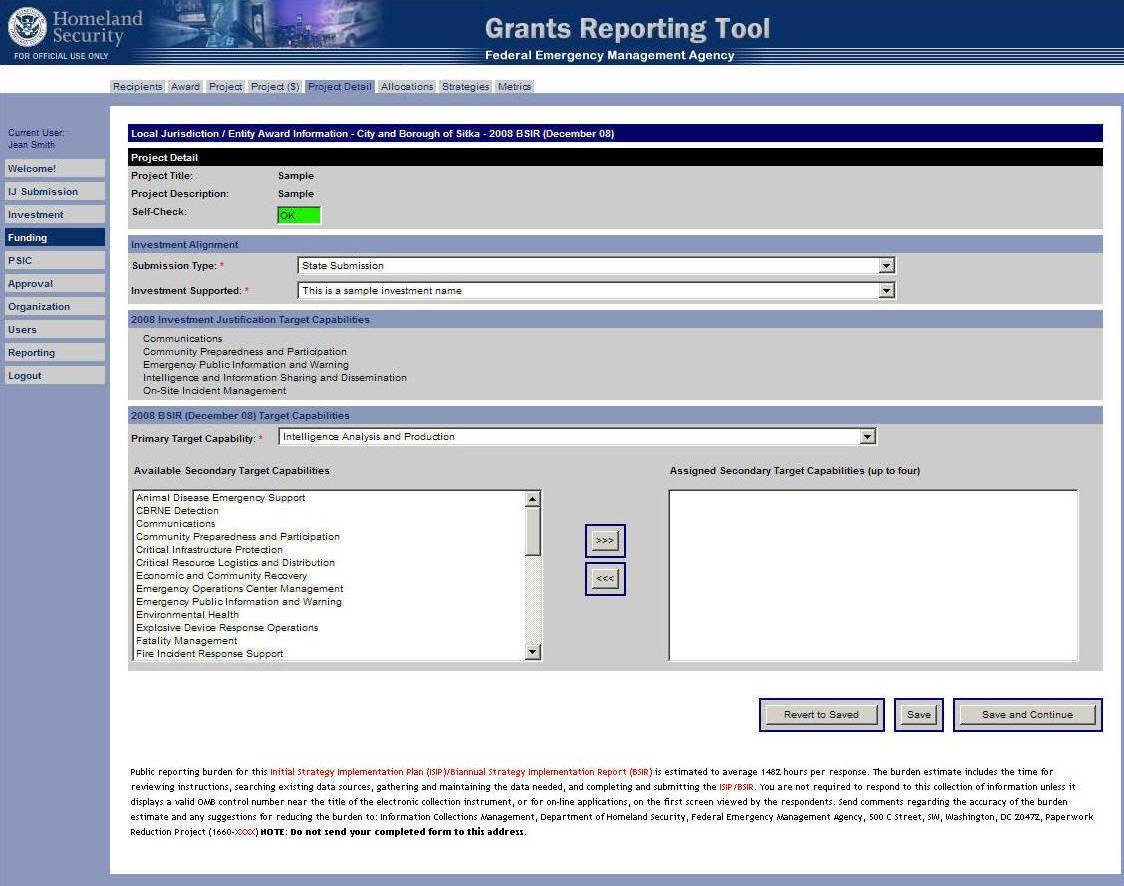
Task: Click the Save button
Action: 918,715
